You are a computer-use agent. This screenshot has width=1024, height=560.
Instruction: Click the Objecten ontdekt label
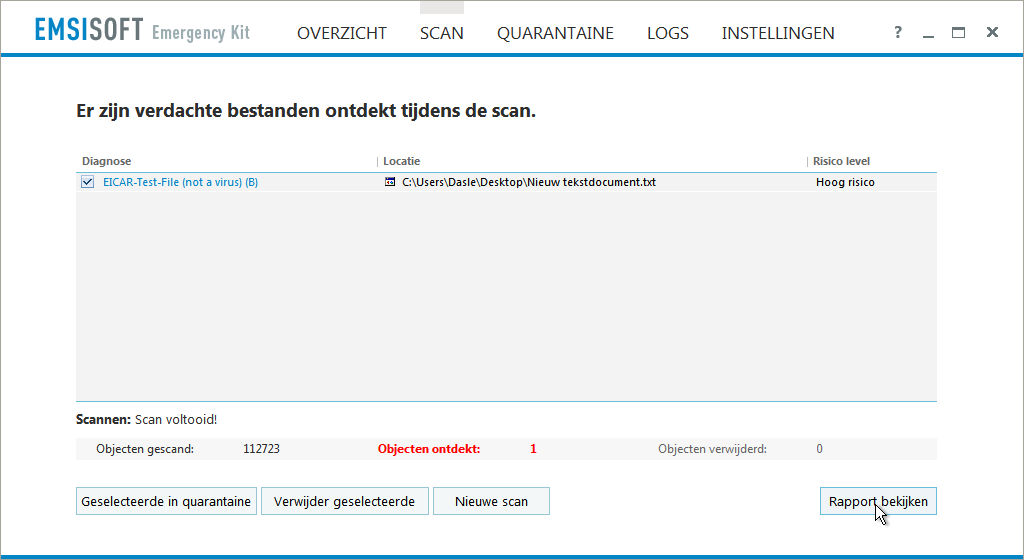pos(429,449)
